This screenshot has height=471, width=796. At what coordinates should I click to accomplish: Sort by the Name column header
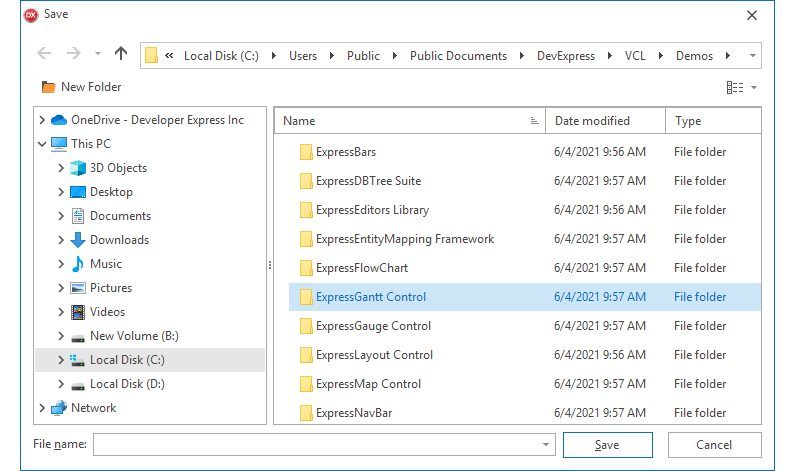click(300, 121)
